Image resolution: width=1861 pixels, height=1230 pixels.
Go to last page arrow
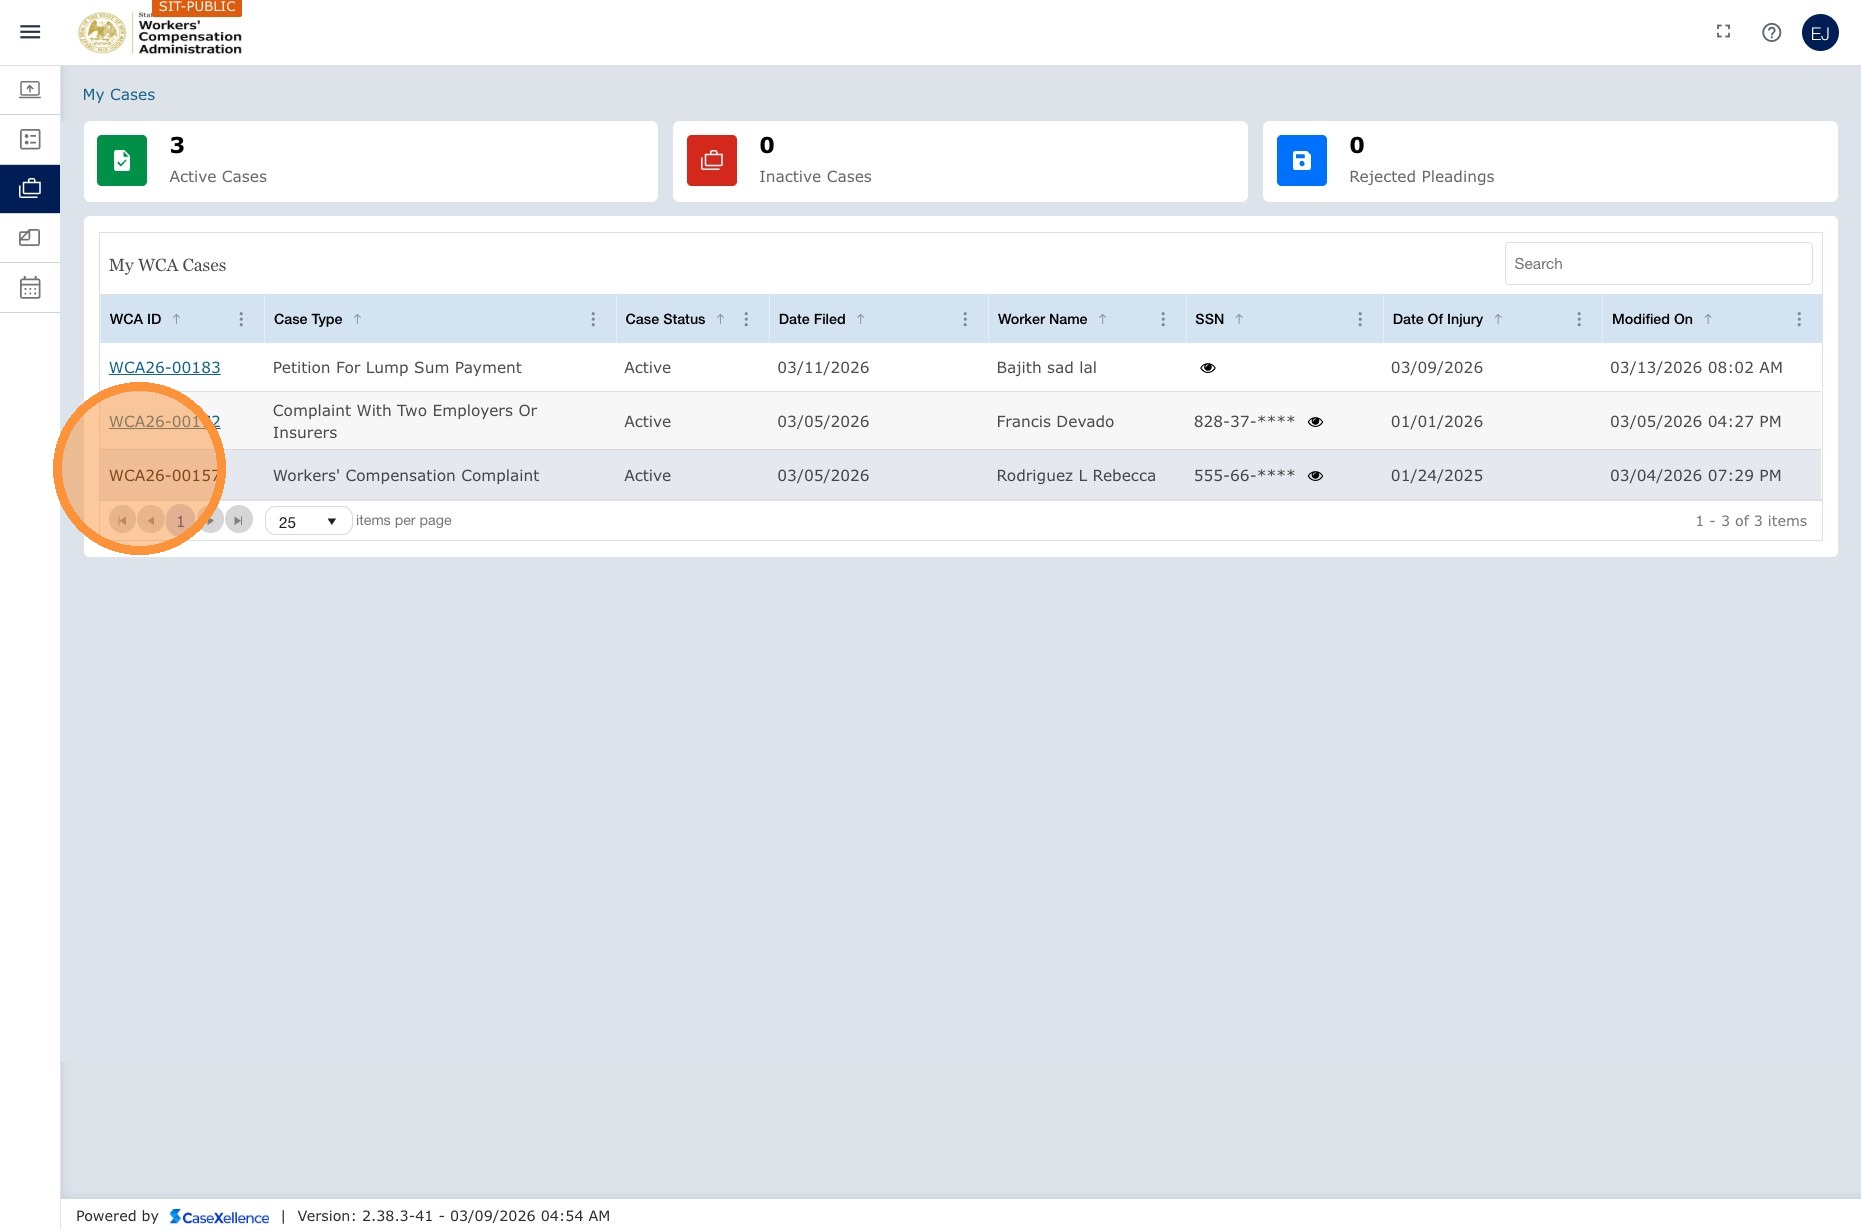click(239, 520)
